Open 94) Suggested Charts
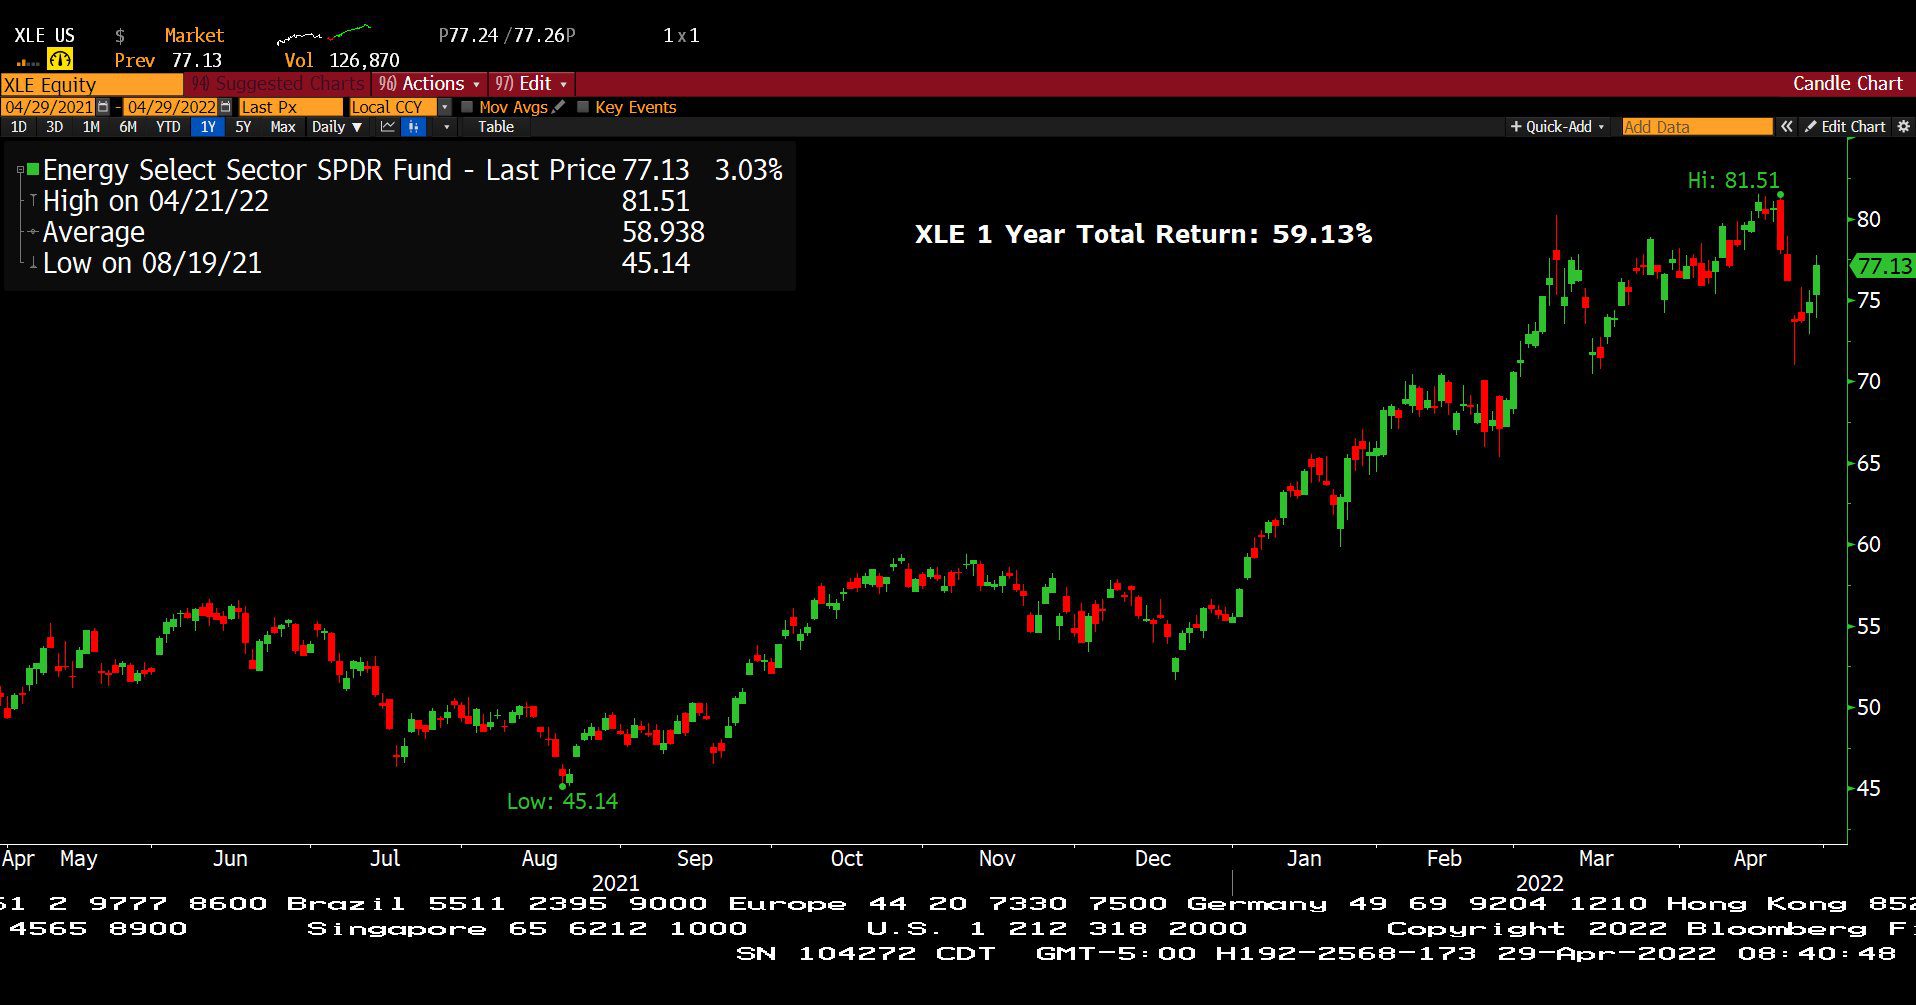This screenshot has height=1005, width=1916. (277, 84)
